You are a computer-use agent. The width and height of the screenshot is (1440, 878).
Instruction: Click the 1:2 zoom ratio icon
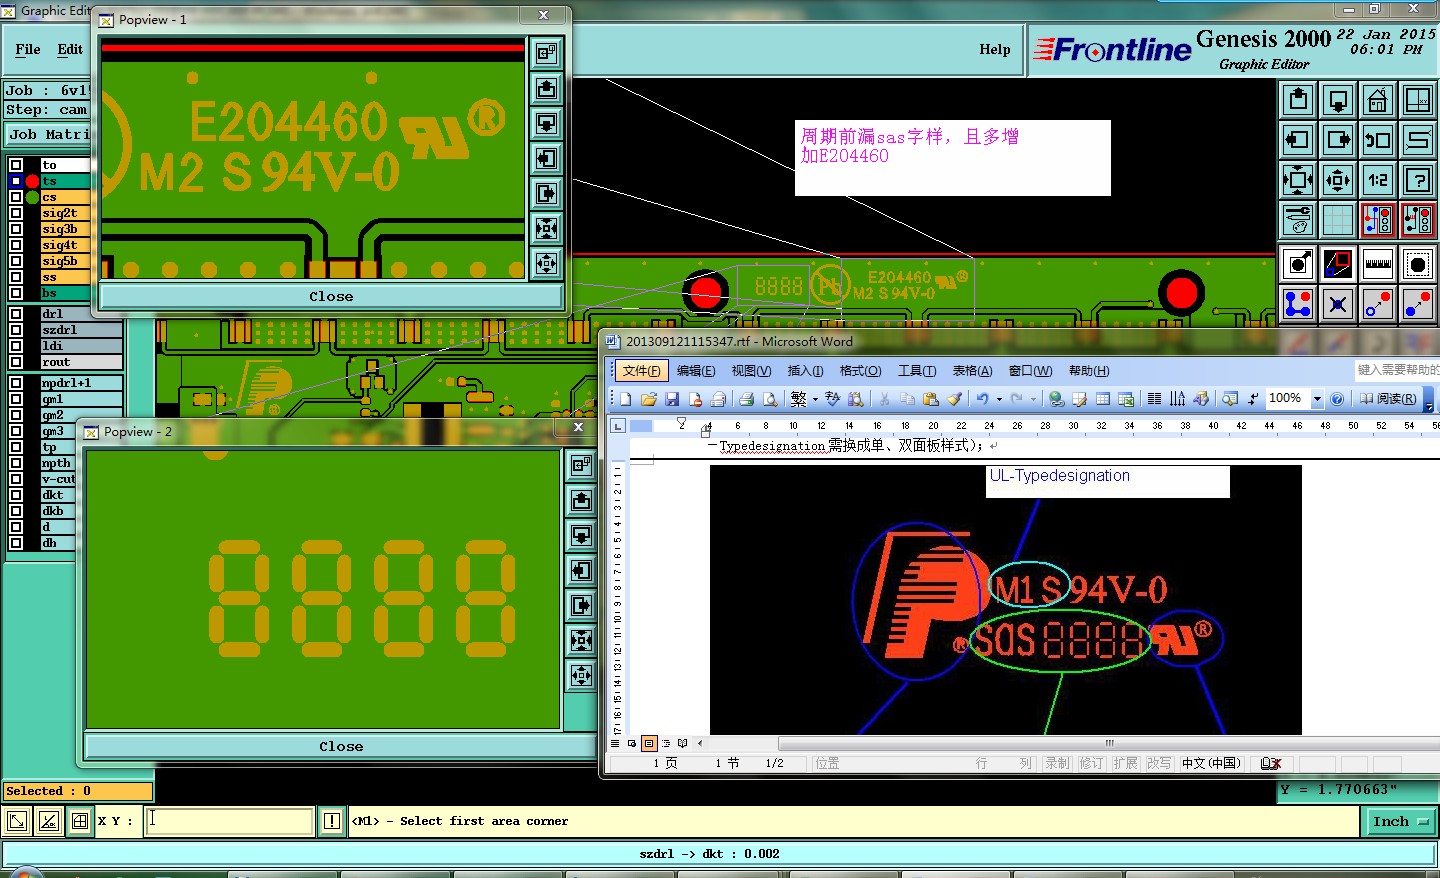tap(1378, 180)
